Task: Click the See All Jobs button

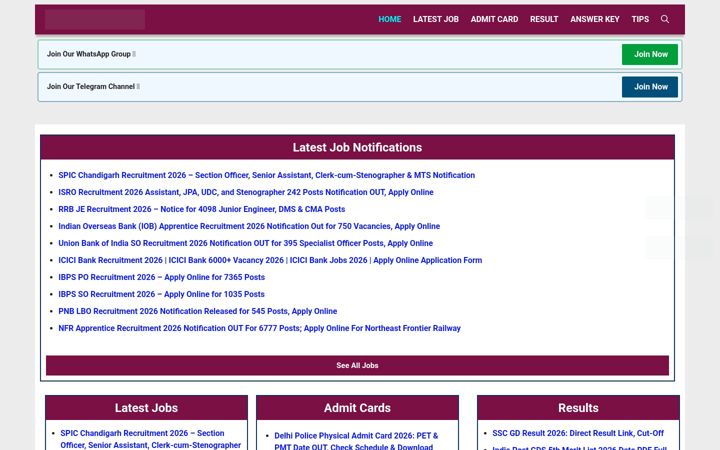Action: point(357,366)
